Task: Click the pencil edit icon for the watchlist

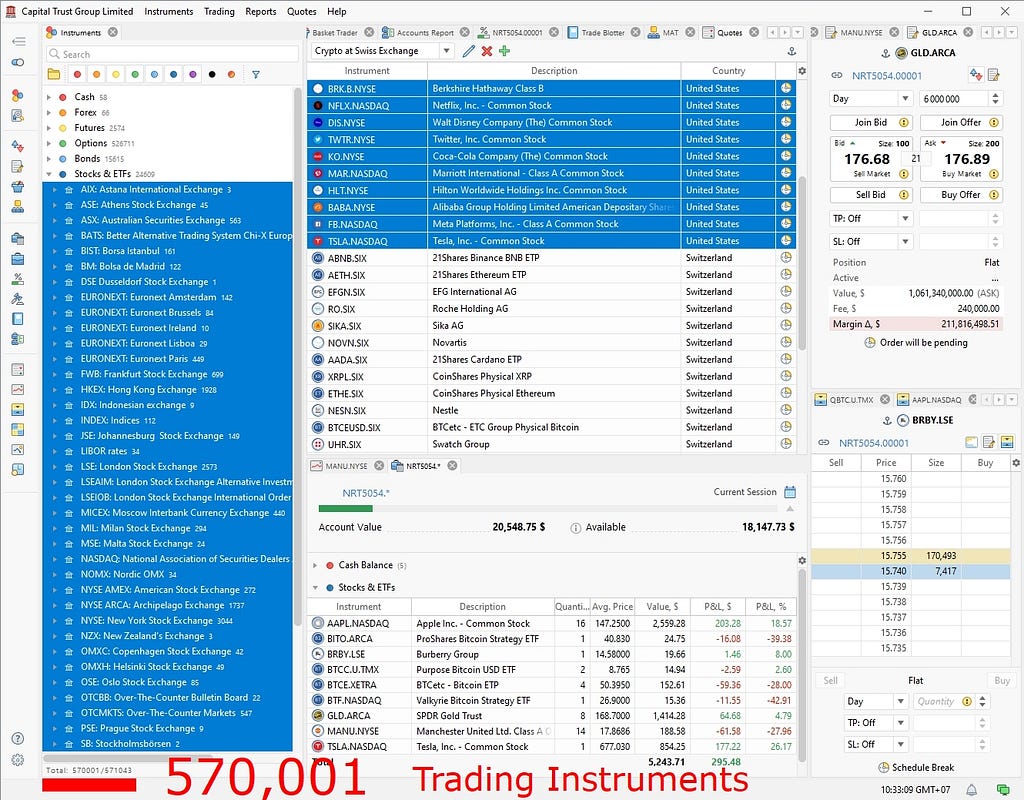Action: pos(468,51)
